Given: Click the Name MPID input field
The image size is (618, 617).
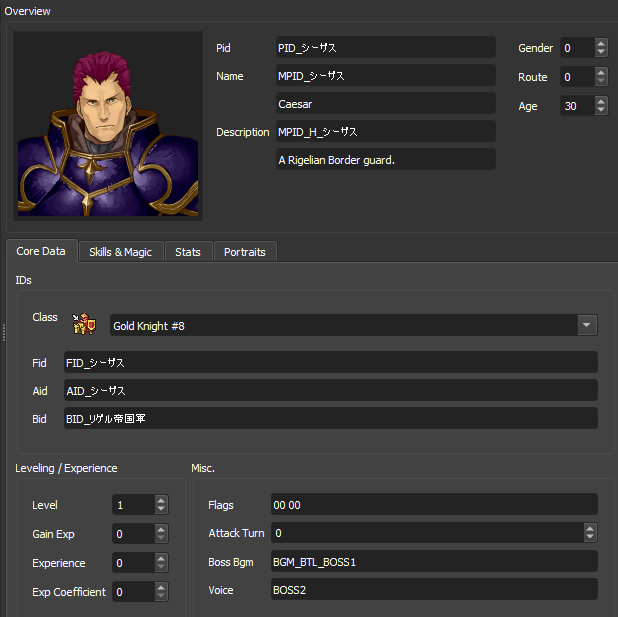Looking at the screenshot, I should coord(386,76).
